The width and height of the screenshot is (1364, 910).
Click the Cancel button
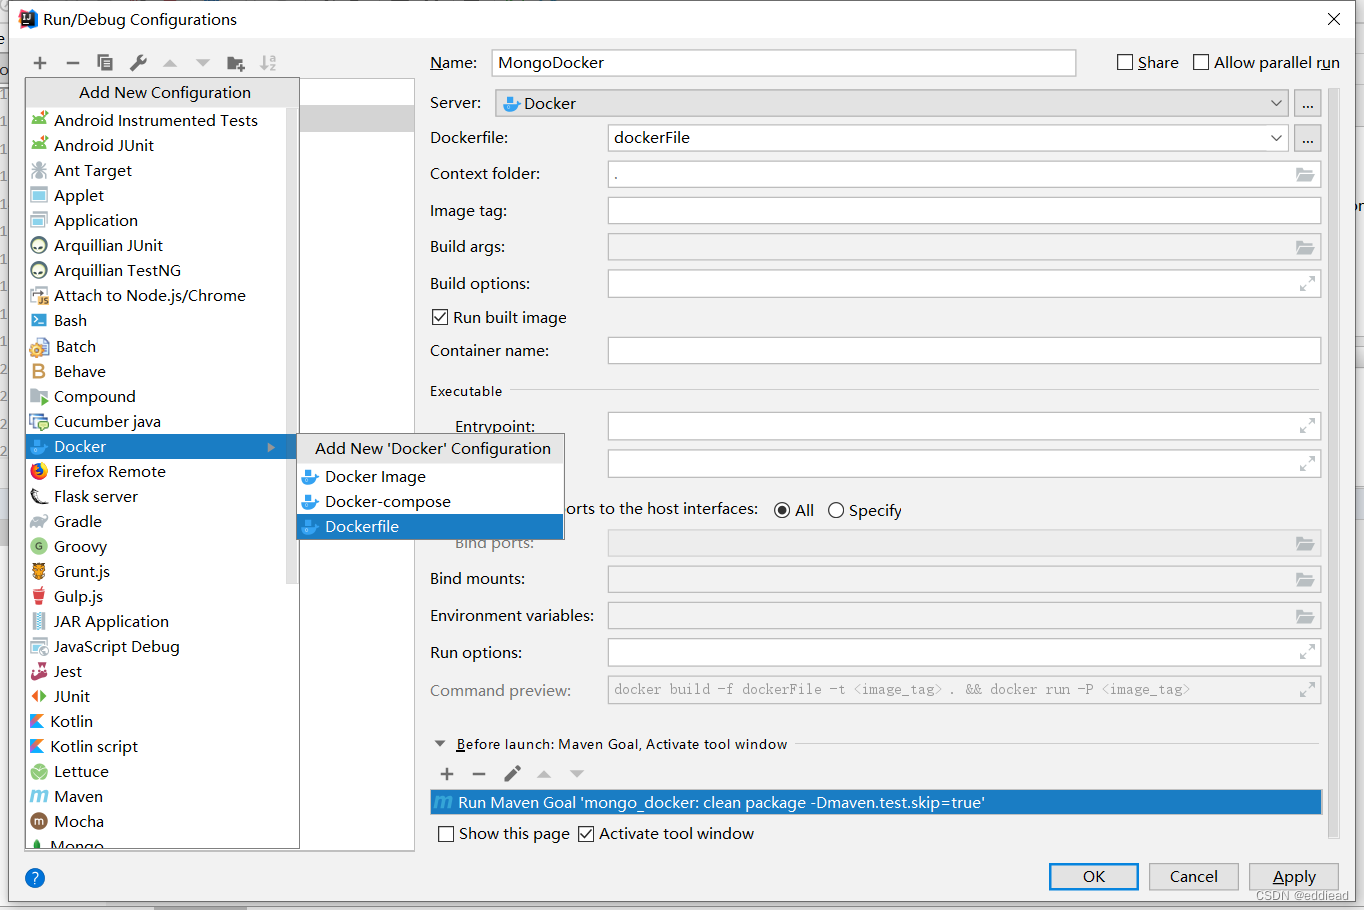pyautogui.click(x=1194, y=877)
